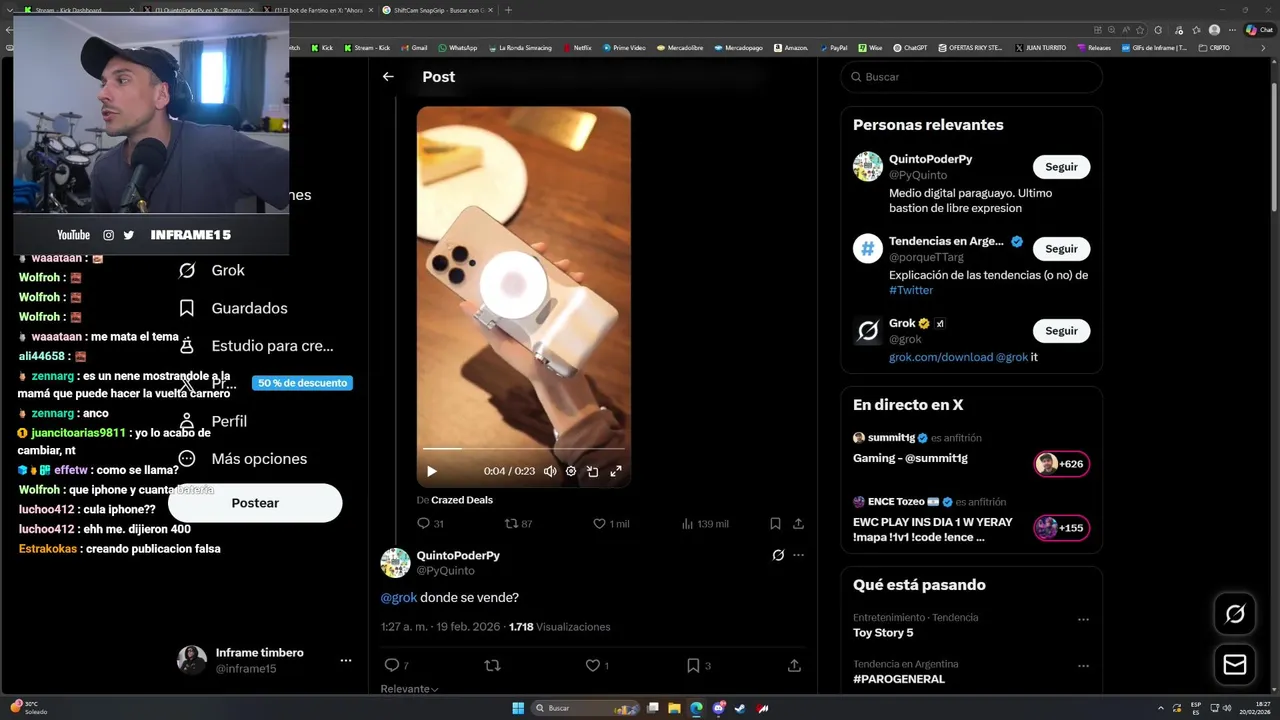The height and width of the screenshot is (720, 1280).
Task: Open grok.com/download link
Action: pos(941,357)
